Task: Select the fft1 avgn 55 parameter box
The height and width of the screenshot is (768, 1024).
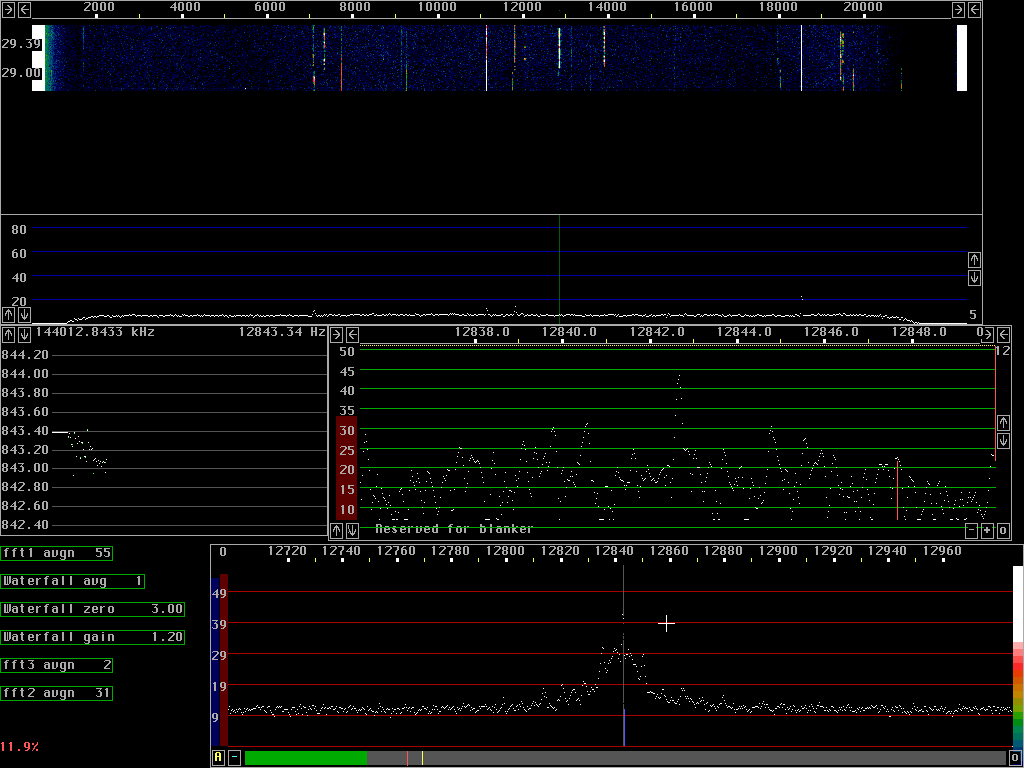Action: point(57,553)
